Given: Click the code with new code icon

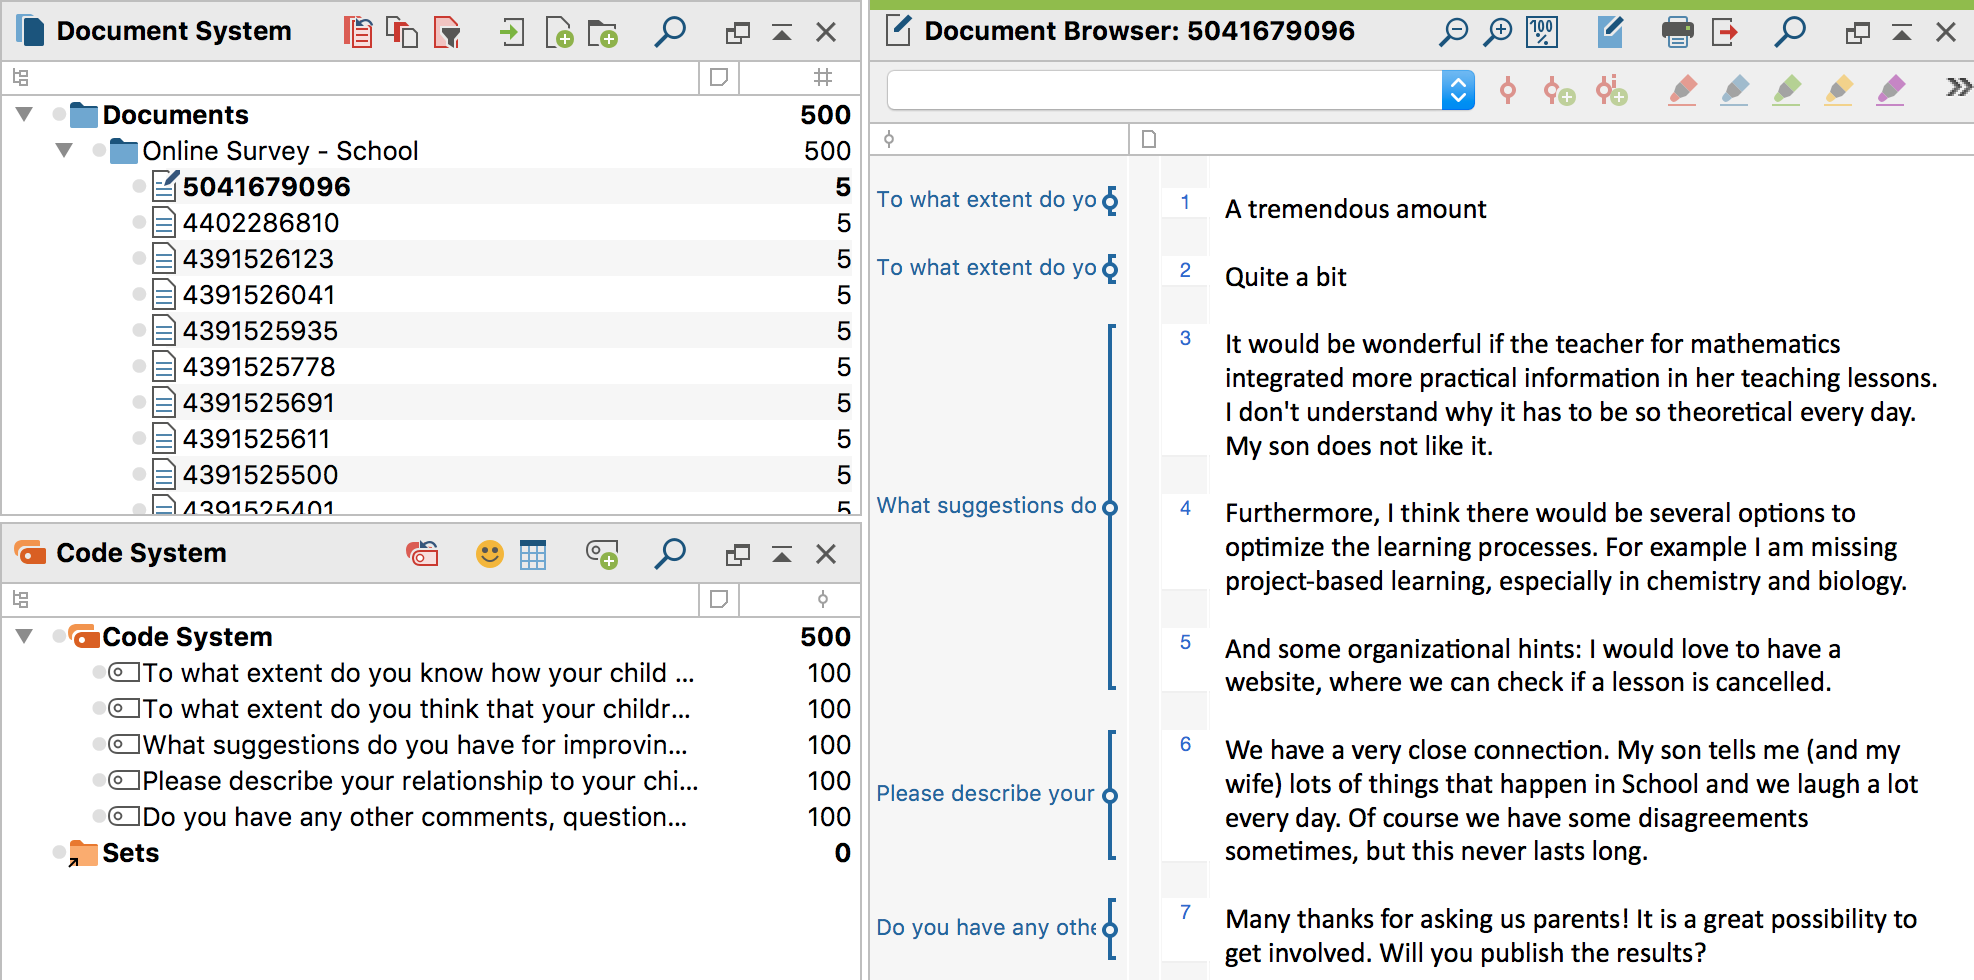Looking at the screenshot, I should (x=1559, y=91).
